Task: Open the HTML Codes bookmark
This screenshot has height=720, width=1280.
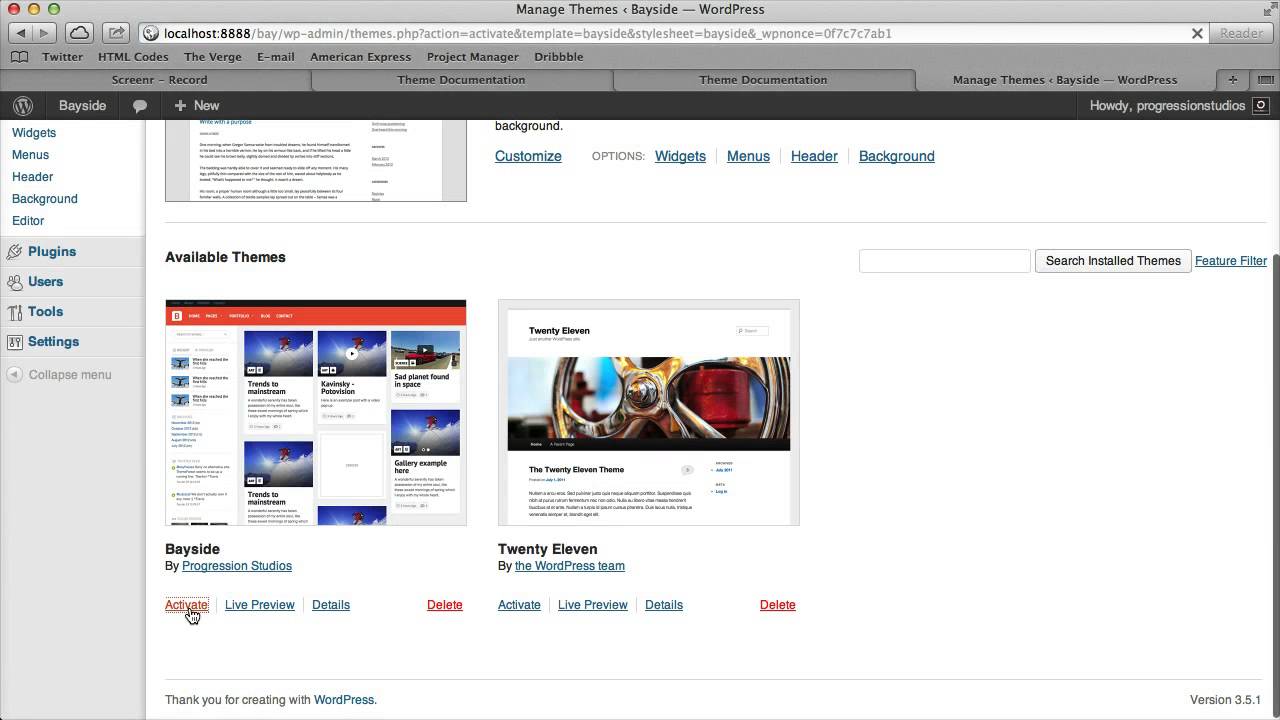Action: [x=133, y=57]
